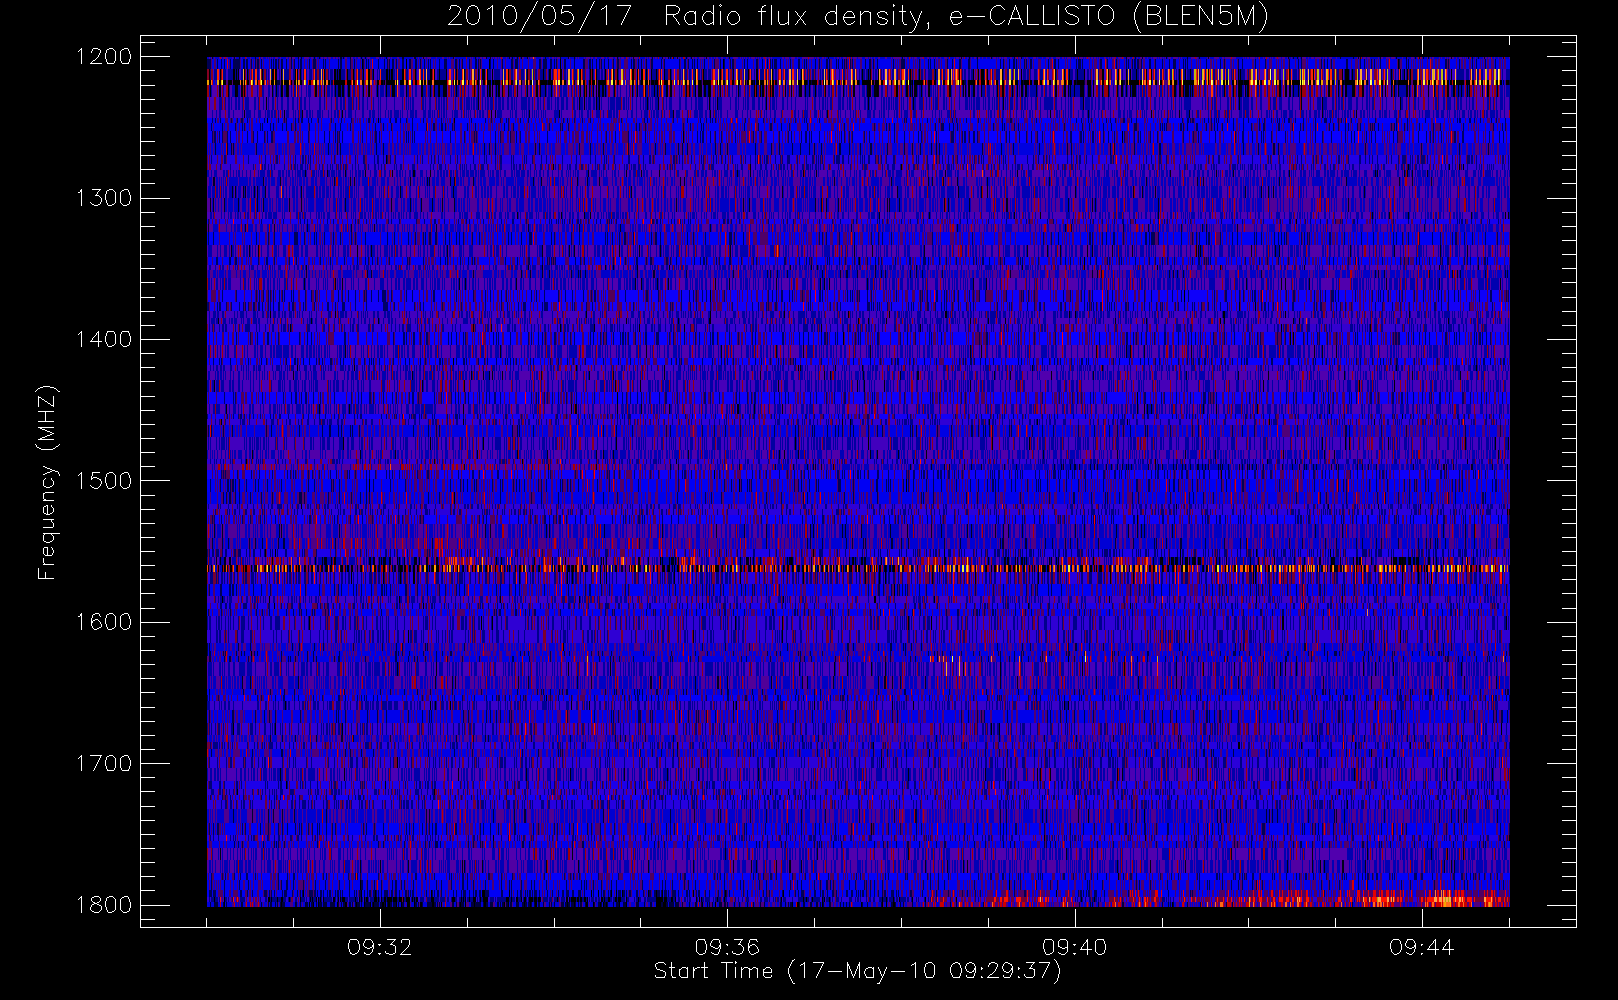Click the 1700 frequency tick label

[x=104, y=763]
